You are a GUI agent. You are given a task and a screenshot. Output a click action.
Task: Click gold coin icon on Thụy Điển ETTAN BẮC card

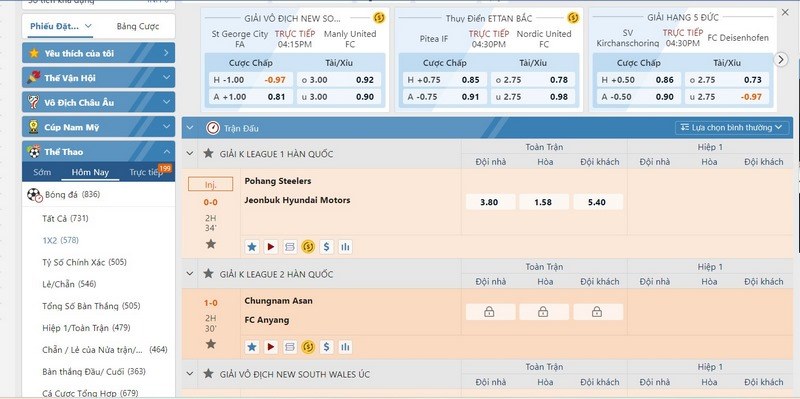tap(572, 18)
